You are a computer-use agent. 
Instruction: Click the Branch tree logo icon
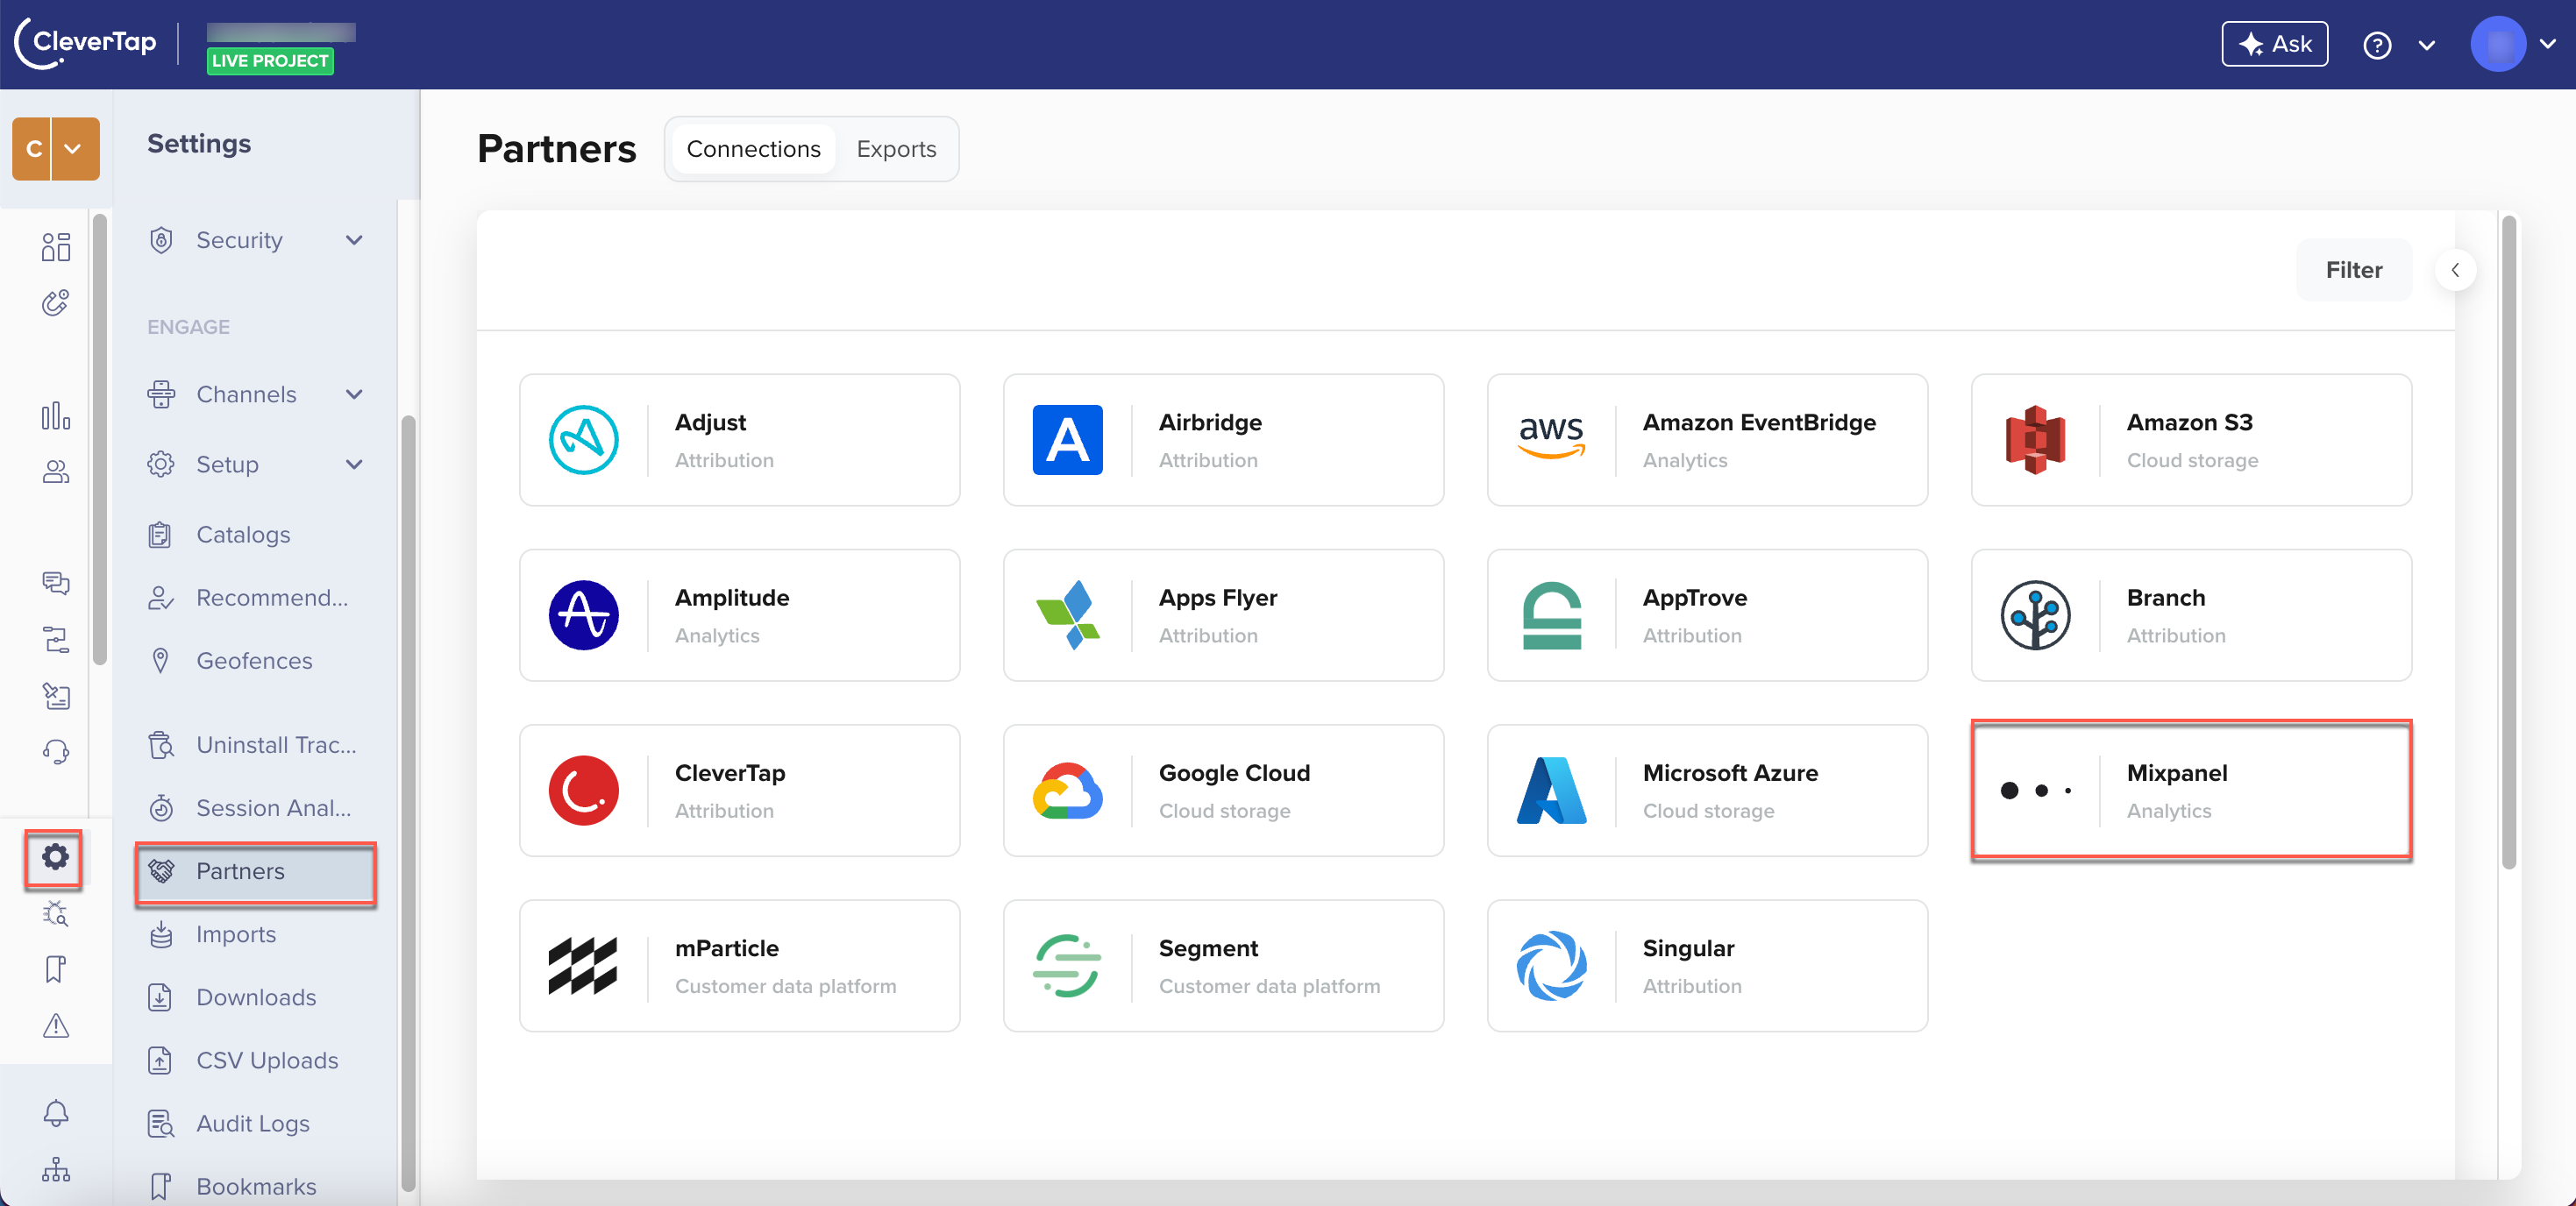[x=2035, y=615]
